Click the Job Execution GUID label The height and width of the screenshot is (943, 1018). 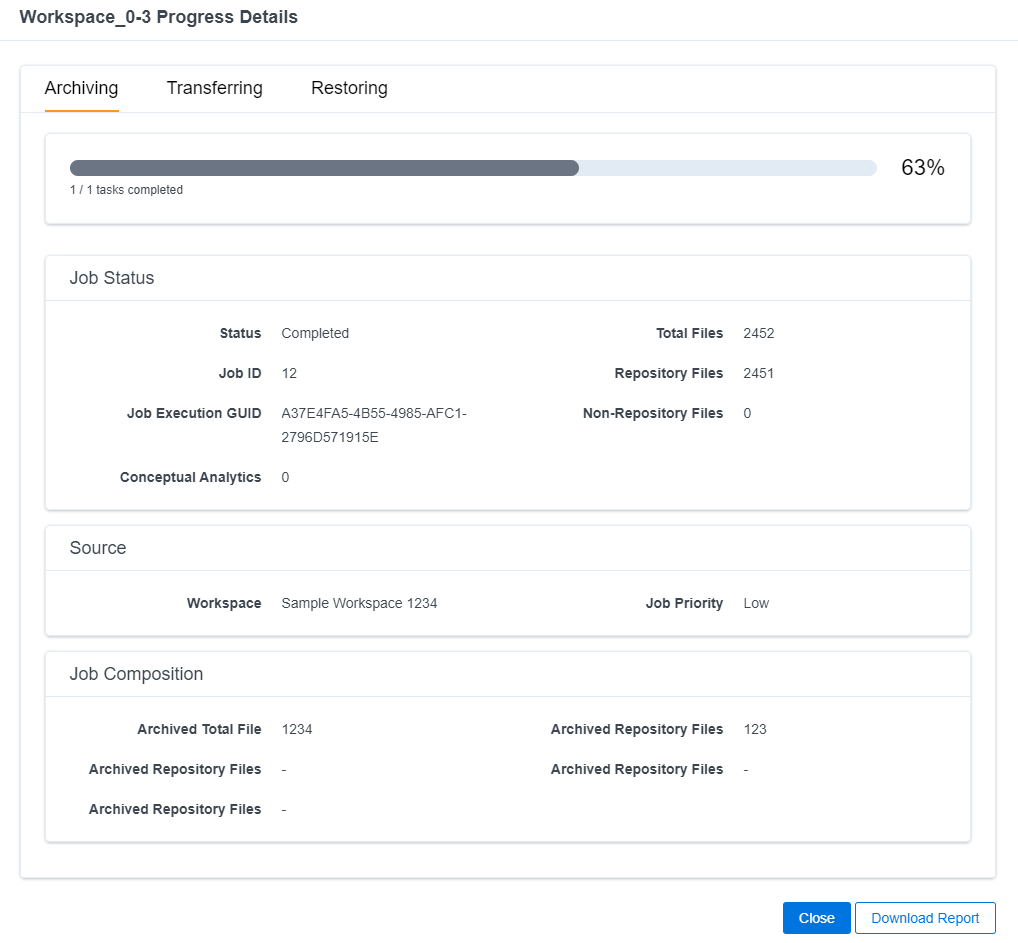coord(194,413)
